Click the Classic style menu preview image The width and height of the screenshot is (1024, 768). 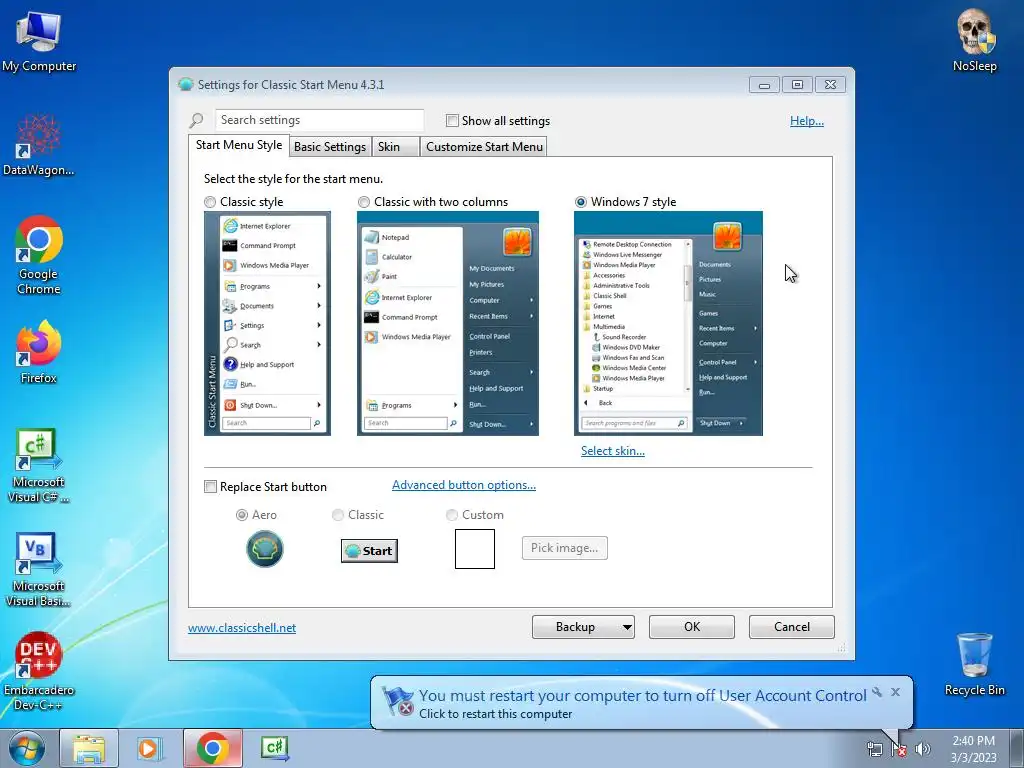pos(267,323)
